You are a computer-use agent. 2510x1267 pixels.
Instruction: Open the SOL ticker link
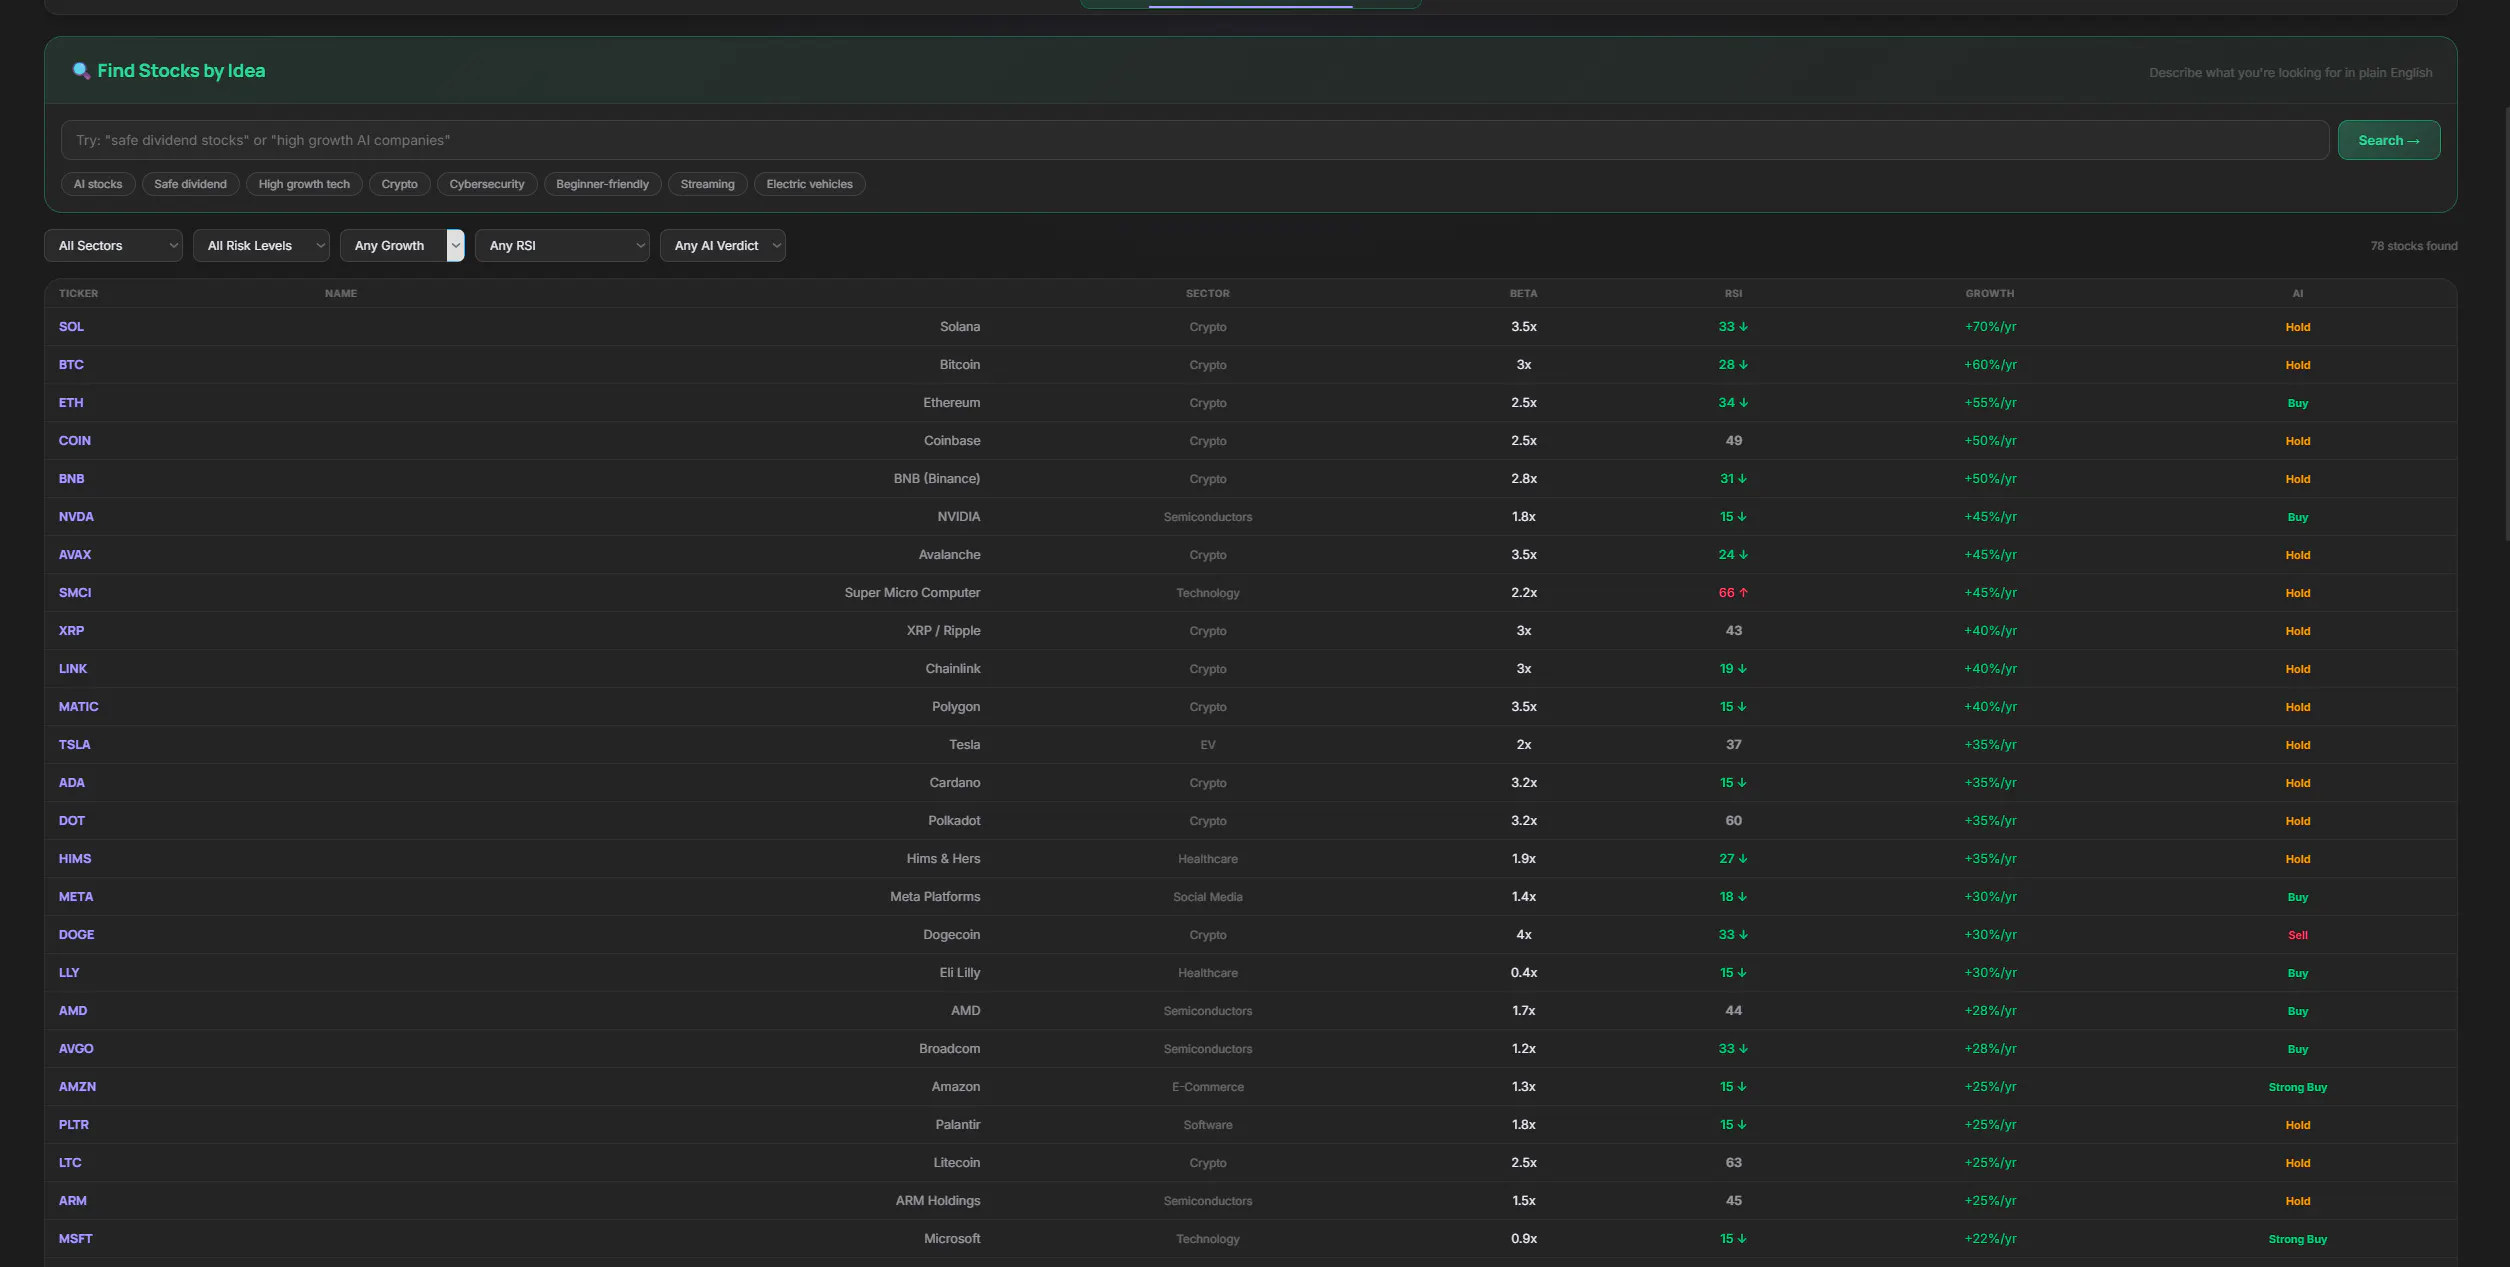[x=71, y=327]
